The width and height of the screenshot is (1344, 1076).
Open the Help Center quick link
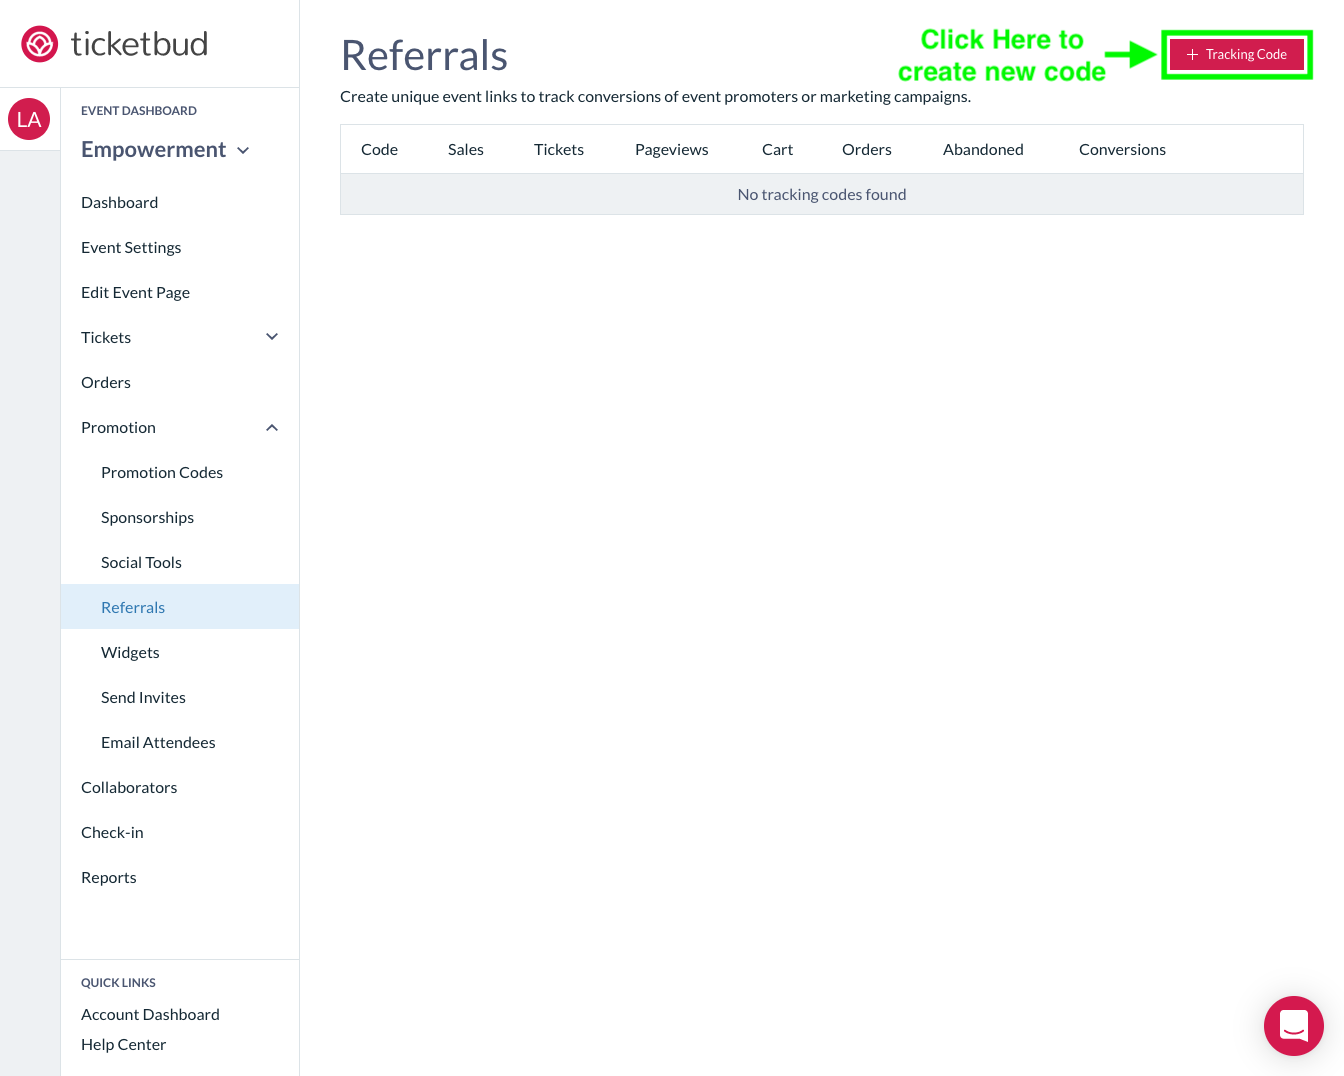[124, 1044]
